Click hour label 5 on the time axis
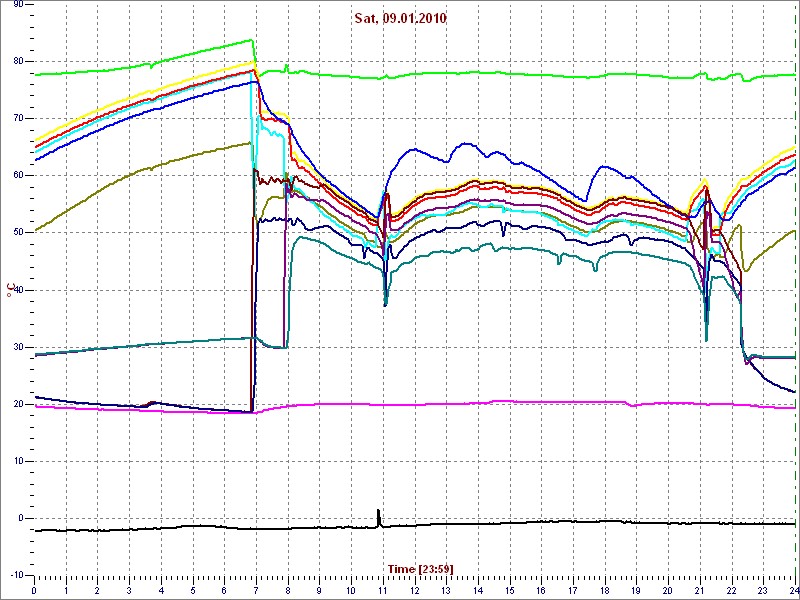Viewport: 800px width, 600px height. 193,591
